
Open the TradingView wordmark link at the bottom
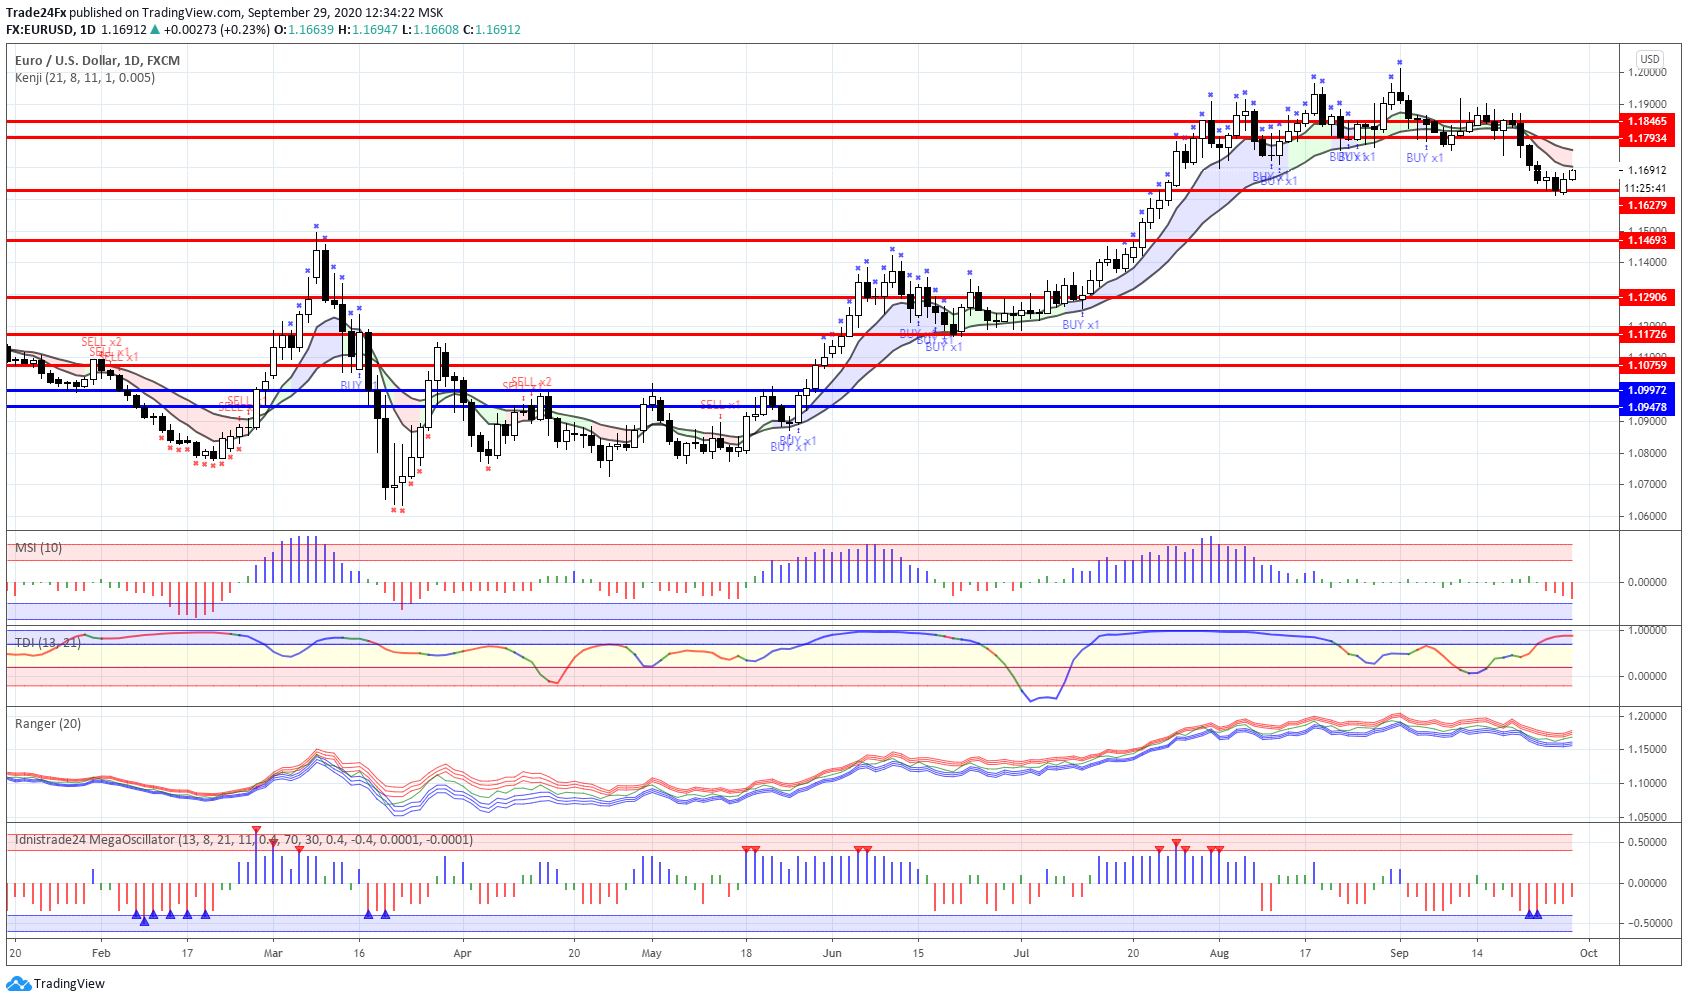[x=69, y=984]
